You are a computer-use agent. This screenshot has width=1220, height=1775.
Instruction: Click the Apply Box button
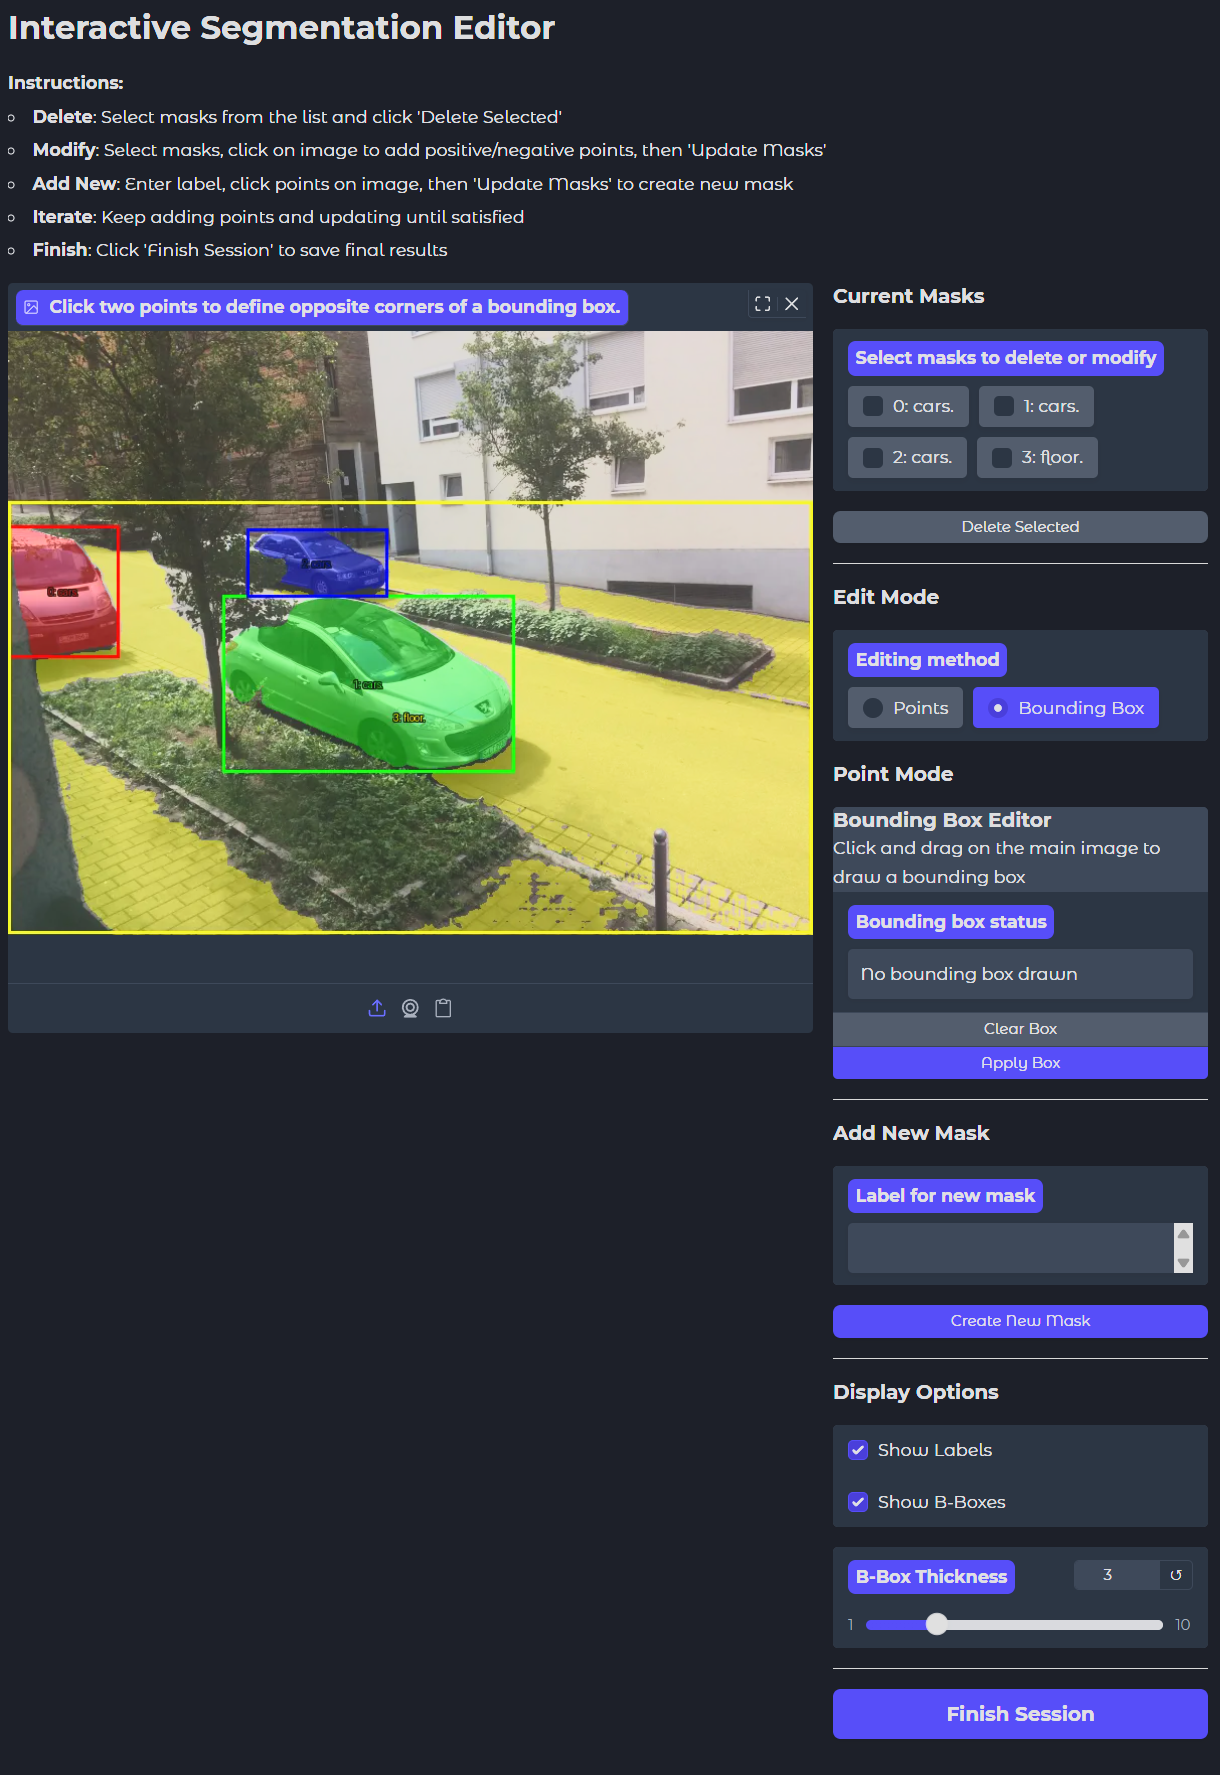(x=1020, y=1063)
